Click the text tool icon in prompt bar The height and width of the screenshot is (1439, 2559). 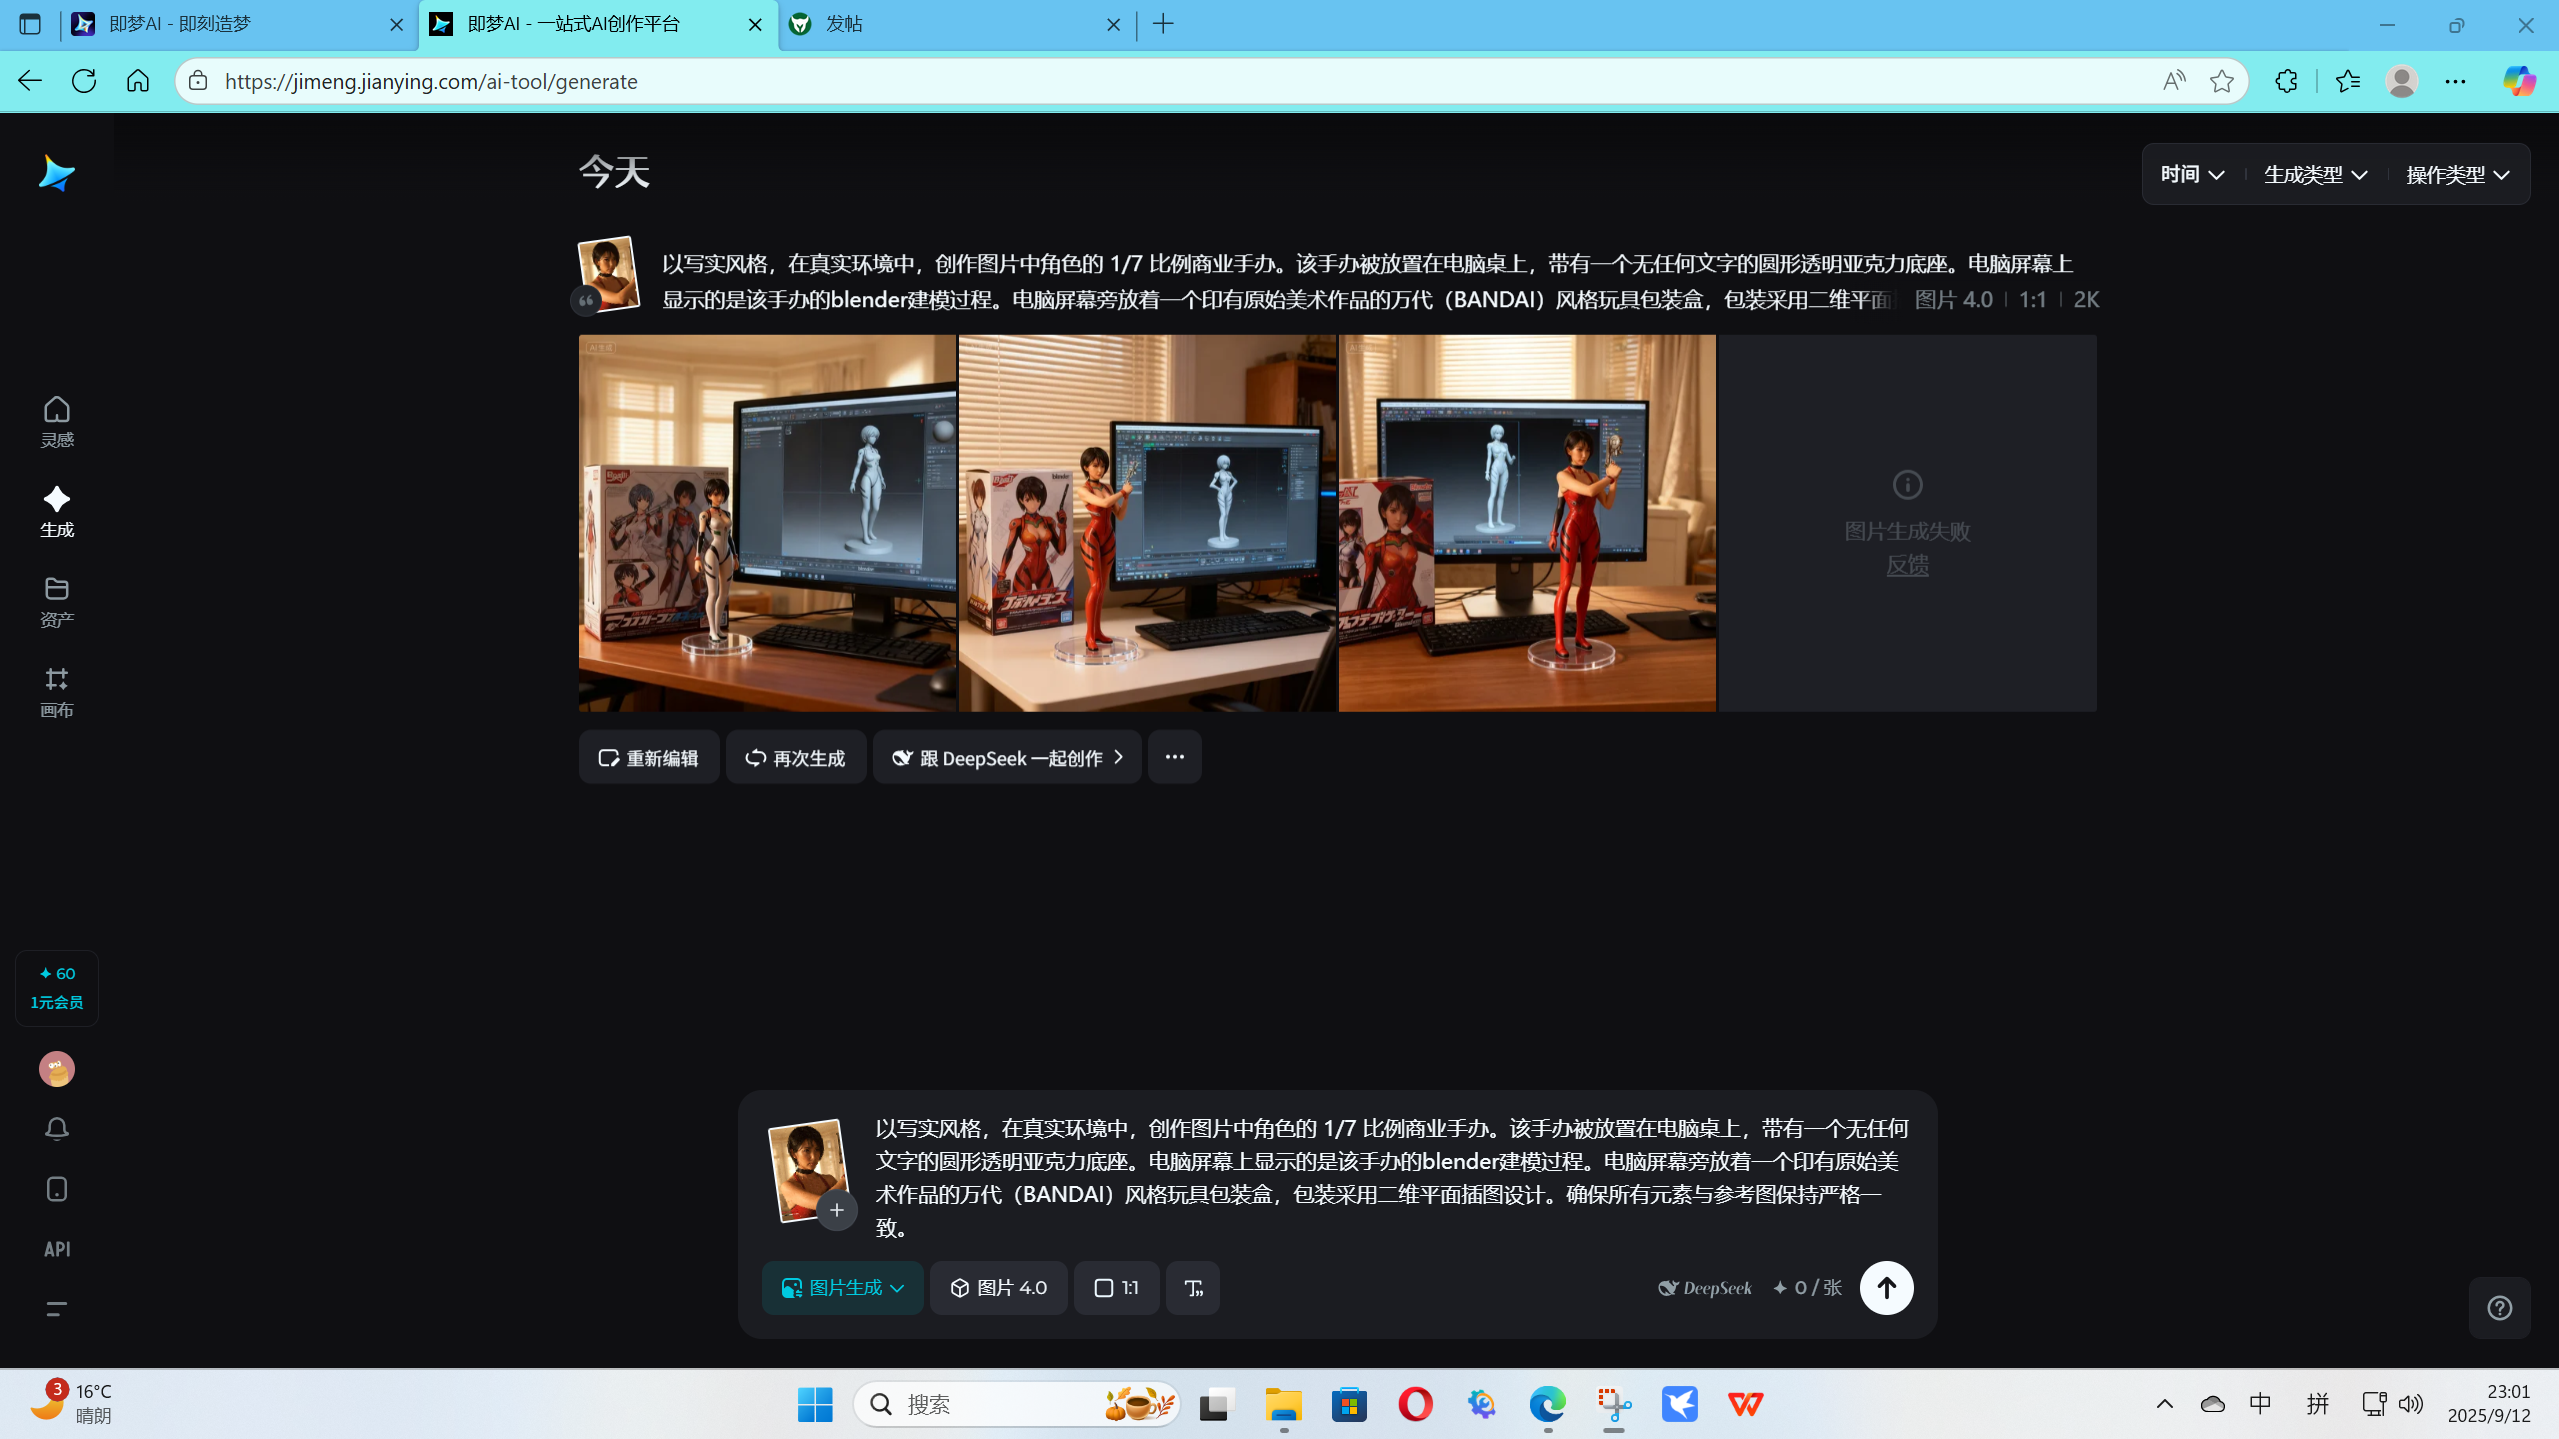[1193, 1288]
